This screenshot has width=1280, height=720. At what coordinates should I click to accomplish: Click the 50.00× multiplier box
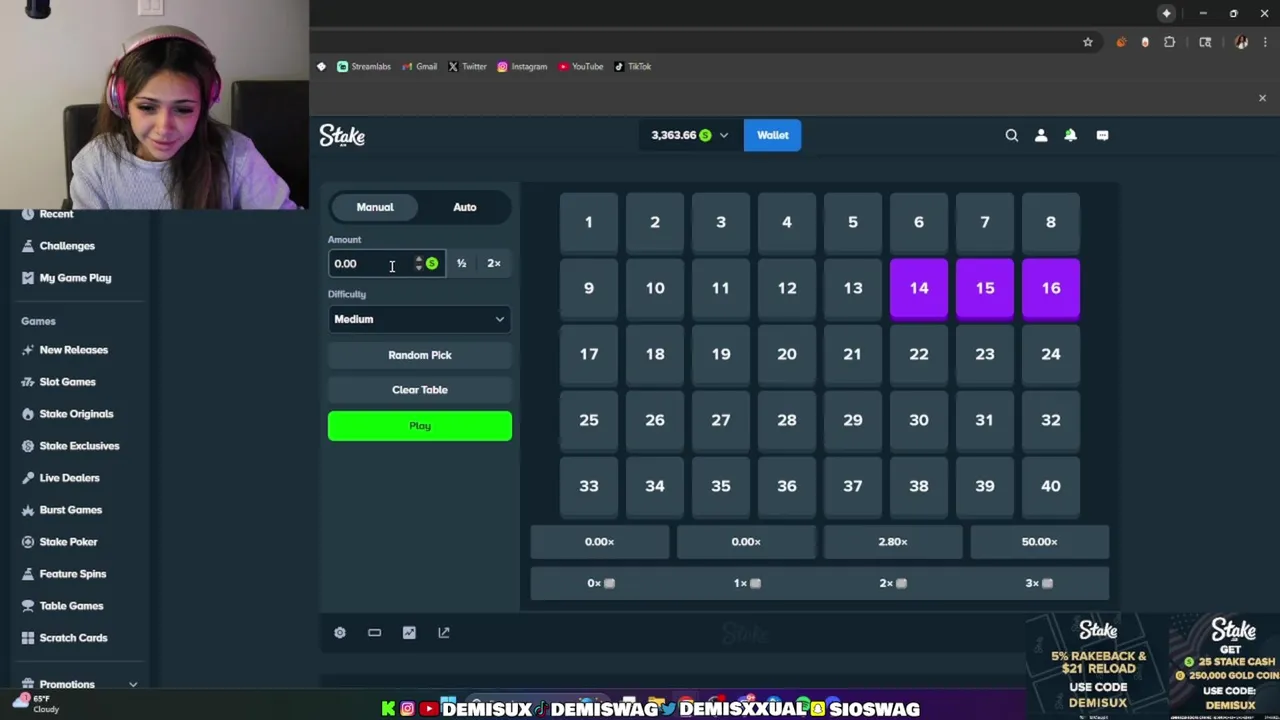point(1039,542)
